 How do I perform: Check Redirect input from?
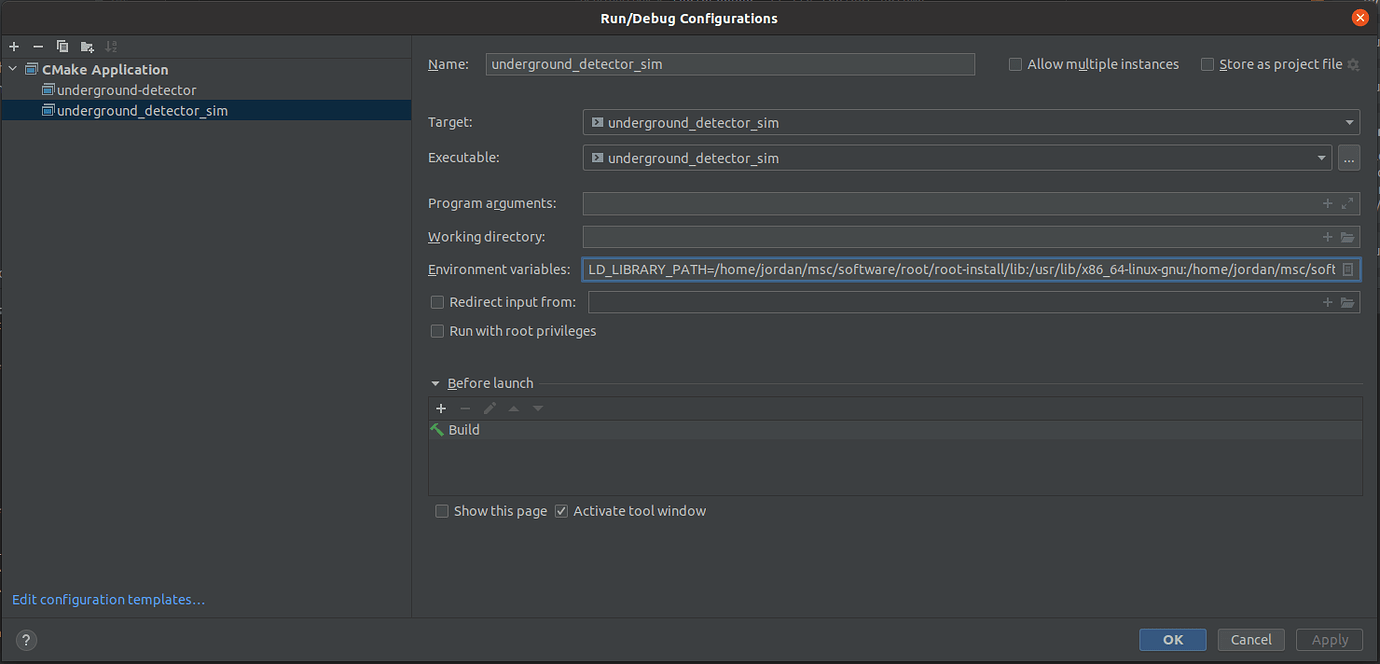(437, 301)
